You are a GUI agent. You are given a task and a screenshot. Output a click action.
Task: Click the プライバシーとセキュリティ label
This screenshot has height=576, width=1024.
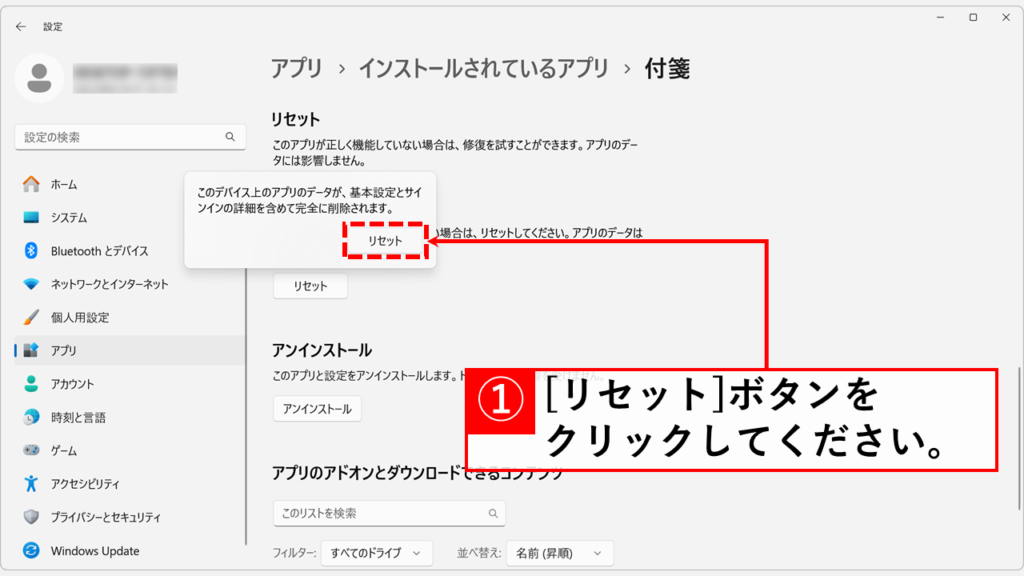pyautogui.click(x=106, y=517)
